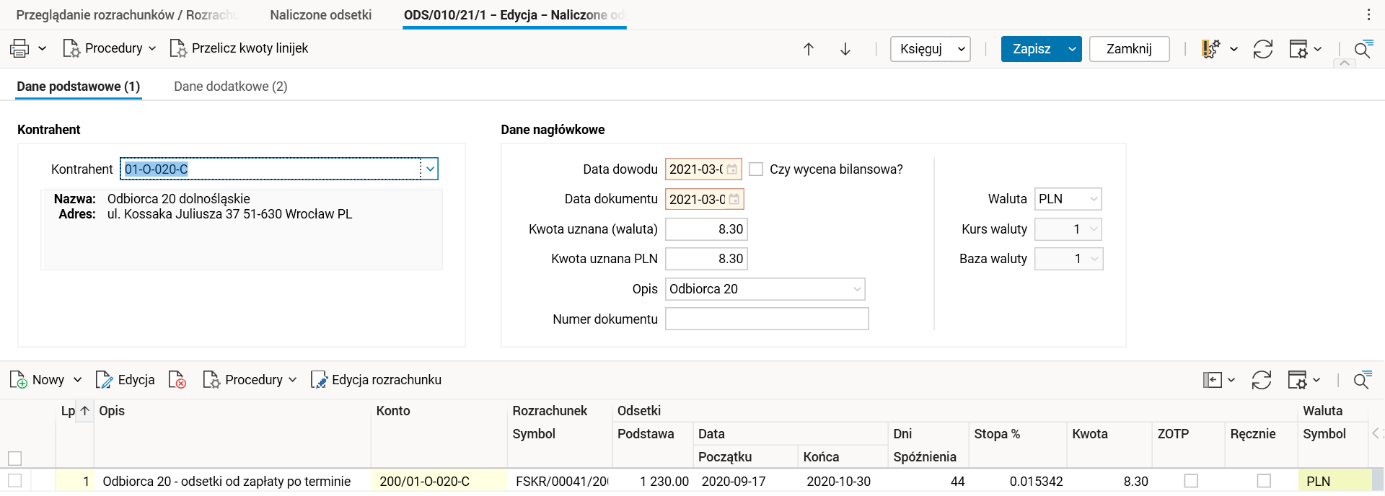Click the grid refresh icon
Screen dimensions: 1385x496
tap(1262, 380)
